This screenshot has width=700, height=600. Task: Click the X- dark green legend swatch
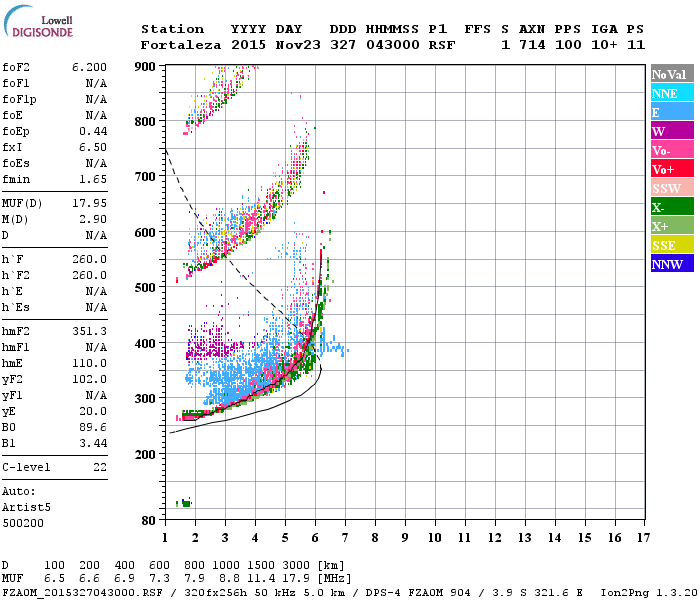[672, 207]
